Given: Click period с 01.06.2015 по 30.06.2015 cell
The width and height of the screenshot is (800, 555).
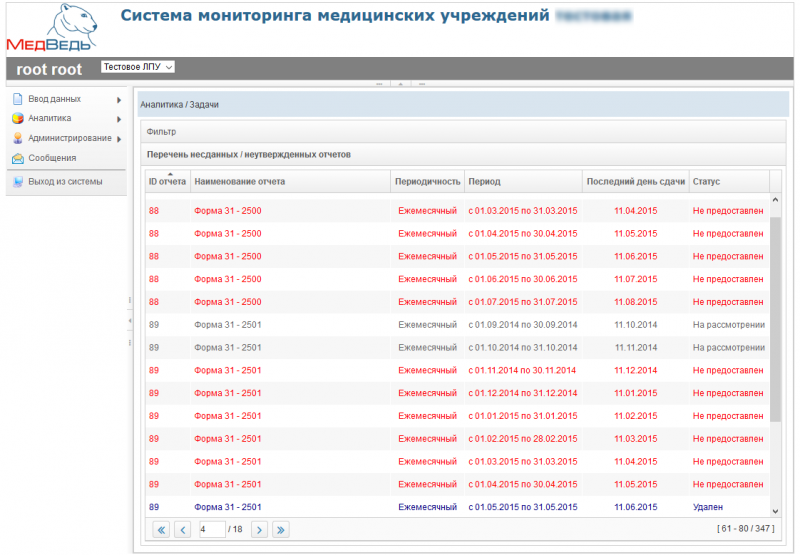Looking at the screenshot, I should 523,279.
